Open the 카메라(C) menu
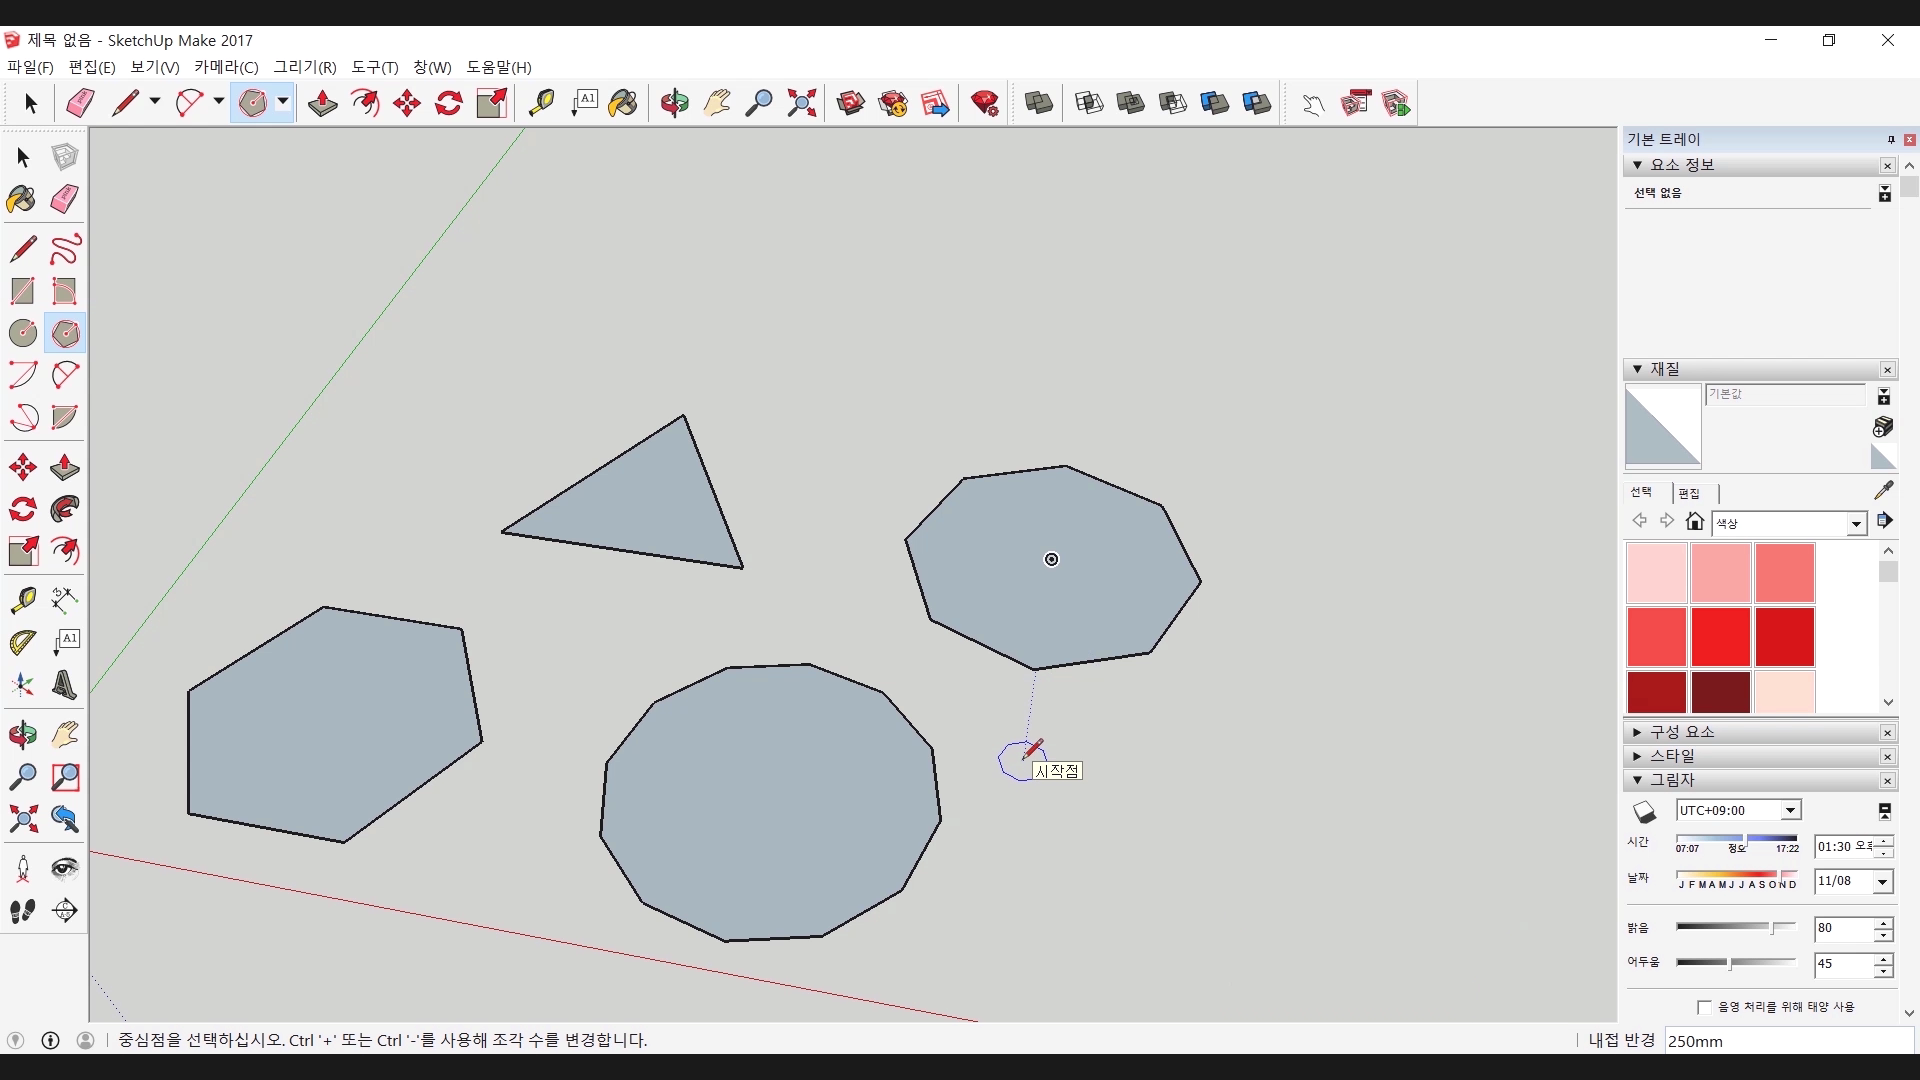 click(226, 67)
